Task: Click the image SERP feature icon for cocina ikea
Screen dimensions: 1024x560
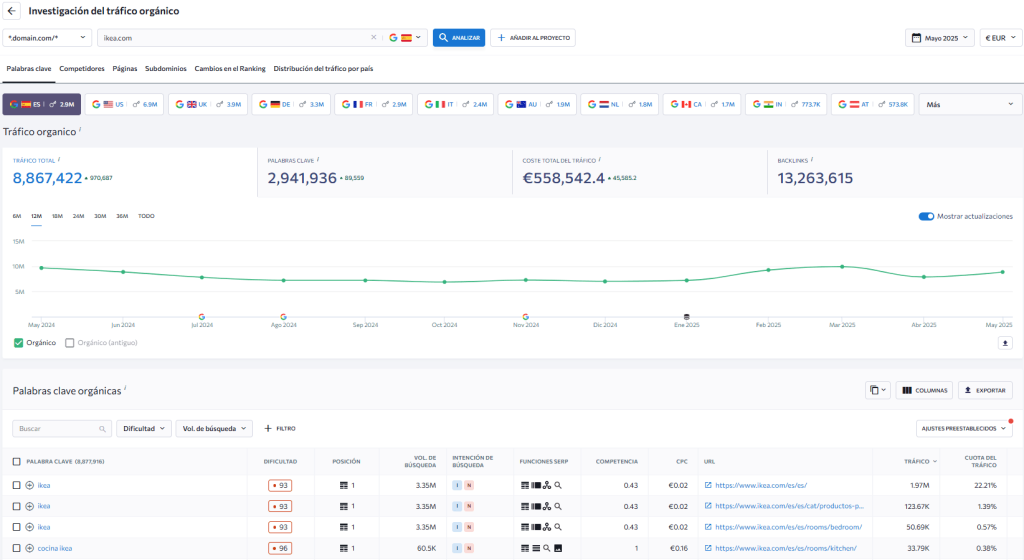Action: 558,548
